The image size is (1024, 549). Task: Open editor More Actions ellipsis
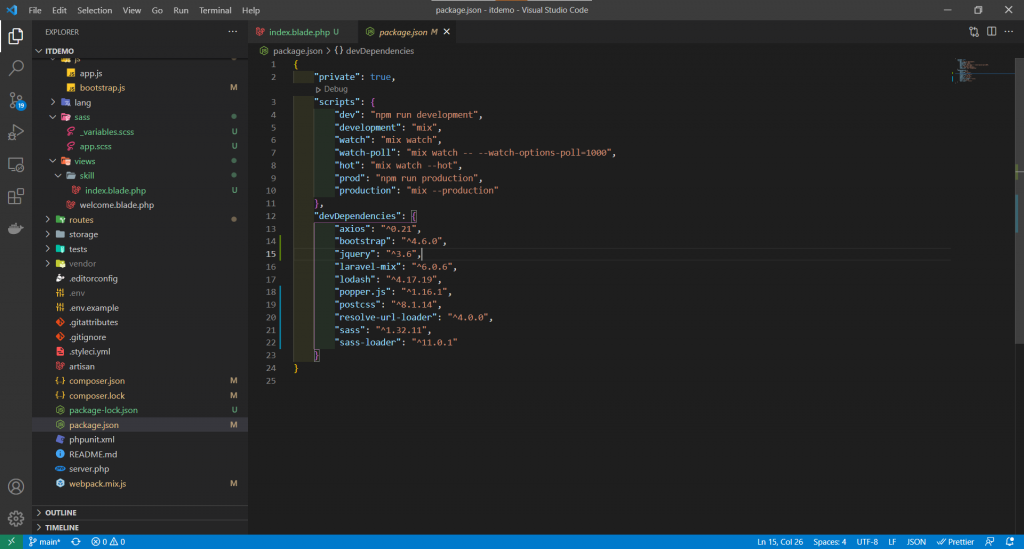(x=1009, y=32)
